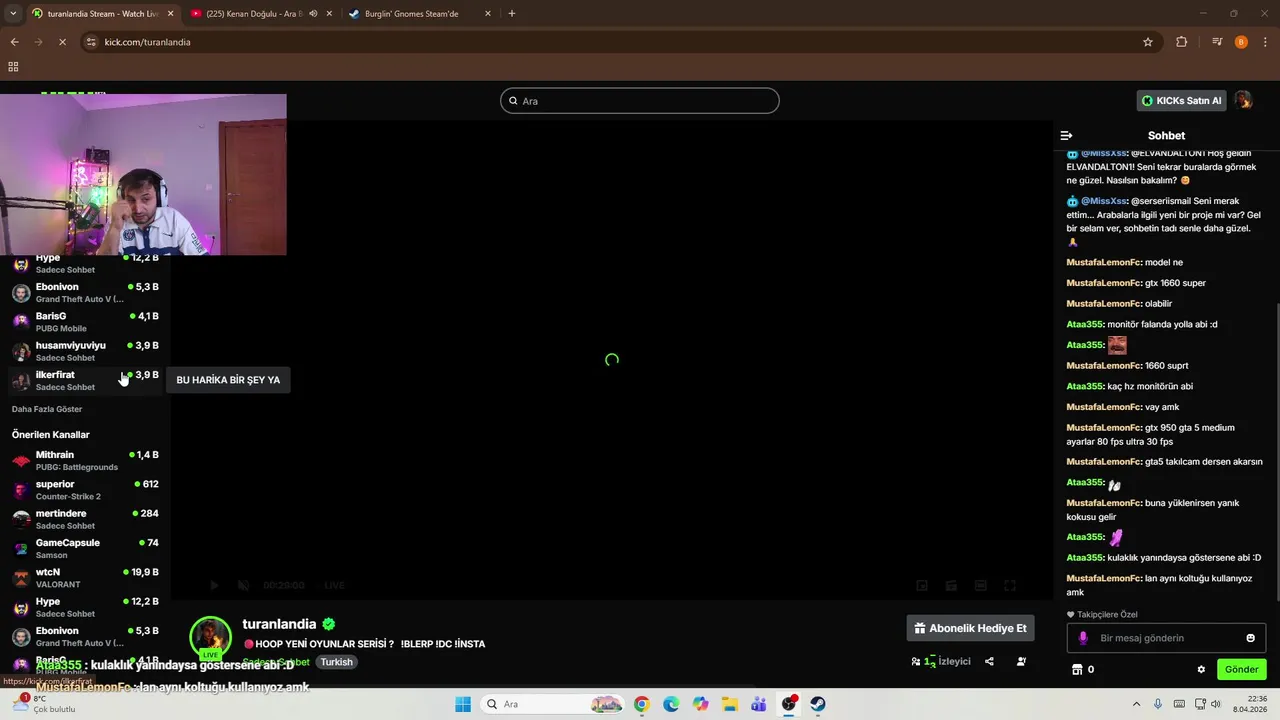Click the browser address bar
The width and height of the screenshot is (1280, 720).
tap(620, 42)
